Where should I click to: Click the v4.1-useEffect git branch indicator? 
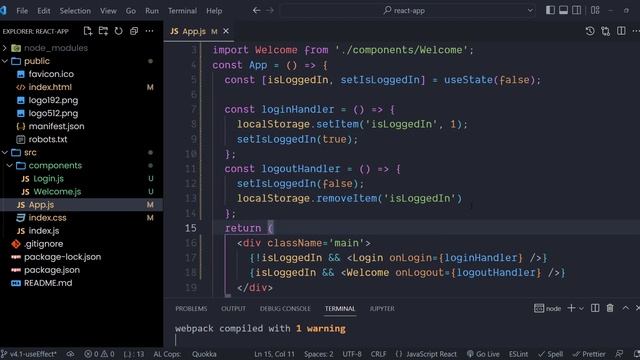coord(29,354)
